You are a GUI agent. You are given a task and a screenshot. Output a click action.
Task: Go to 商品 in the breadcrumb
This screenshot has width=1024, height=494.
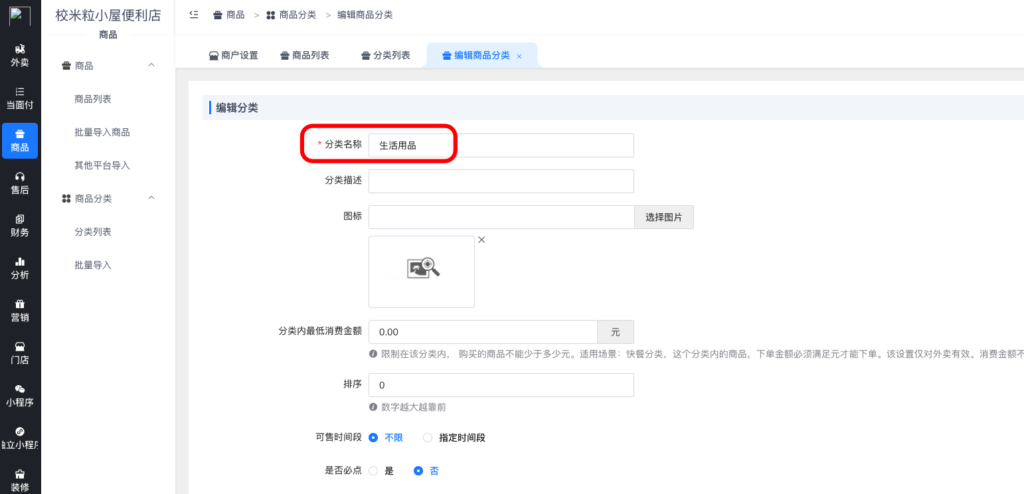coord(229,14)
